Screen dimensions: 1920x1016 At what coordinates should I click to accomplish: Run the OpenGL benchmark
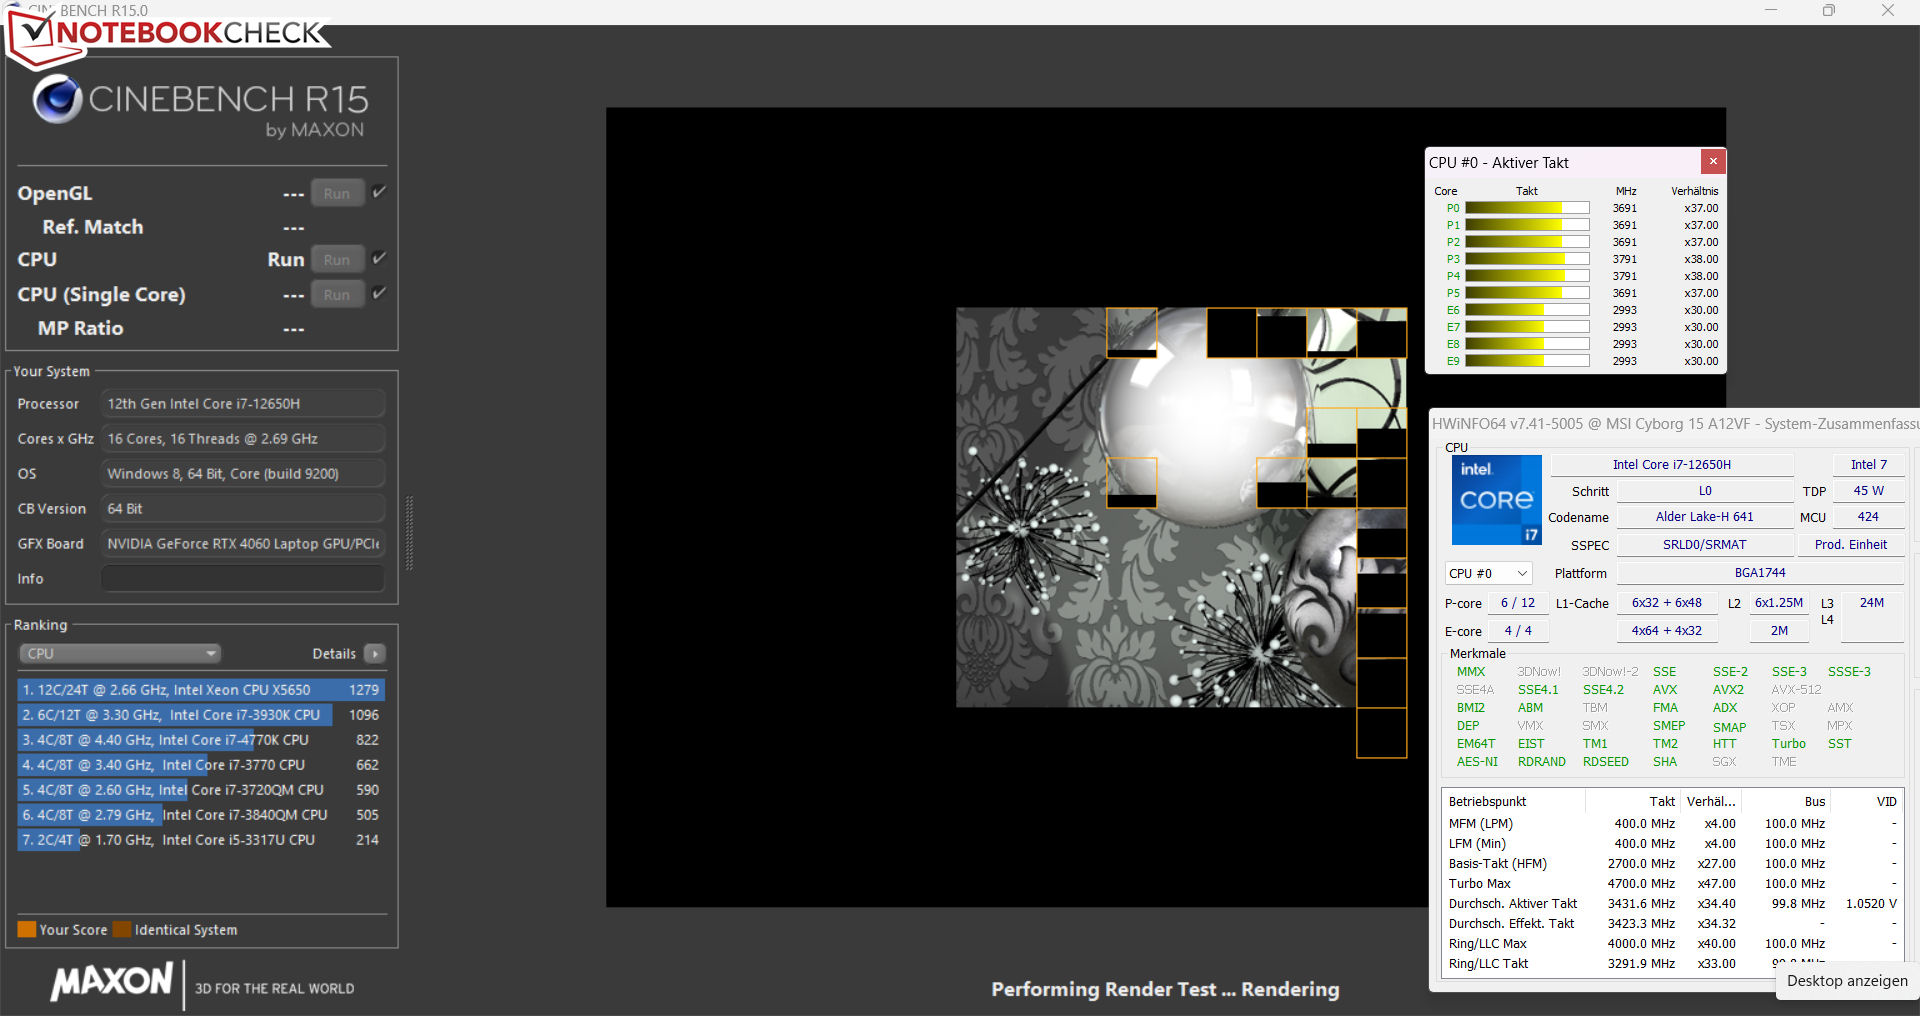(x=337, y=194)
